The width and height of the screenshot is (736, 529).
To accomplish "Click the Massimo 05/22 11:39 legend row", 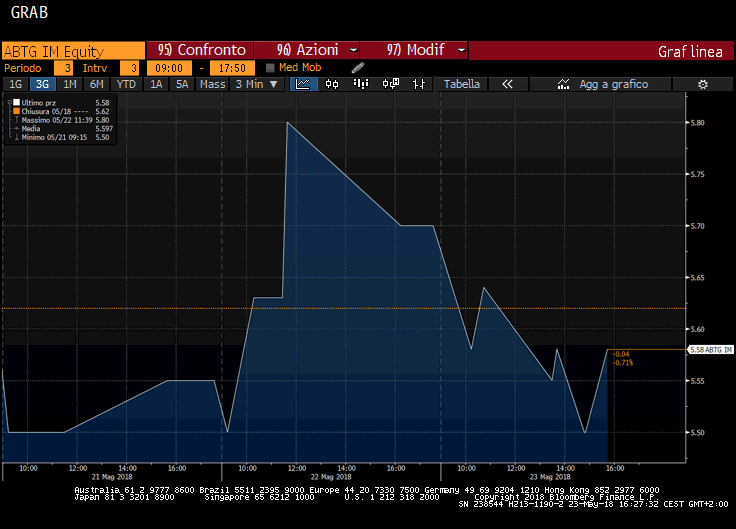I will tap(62, 120).
